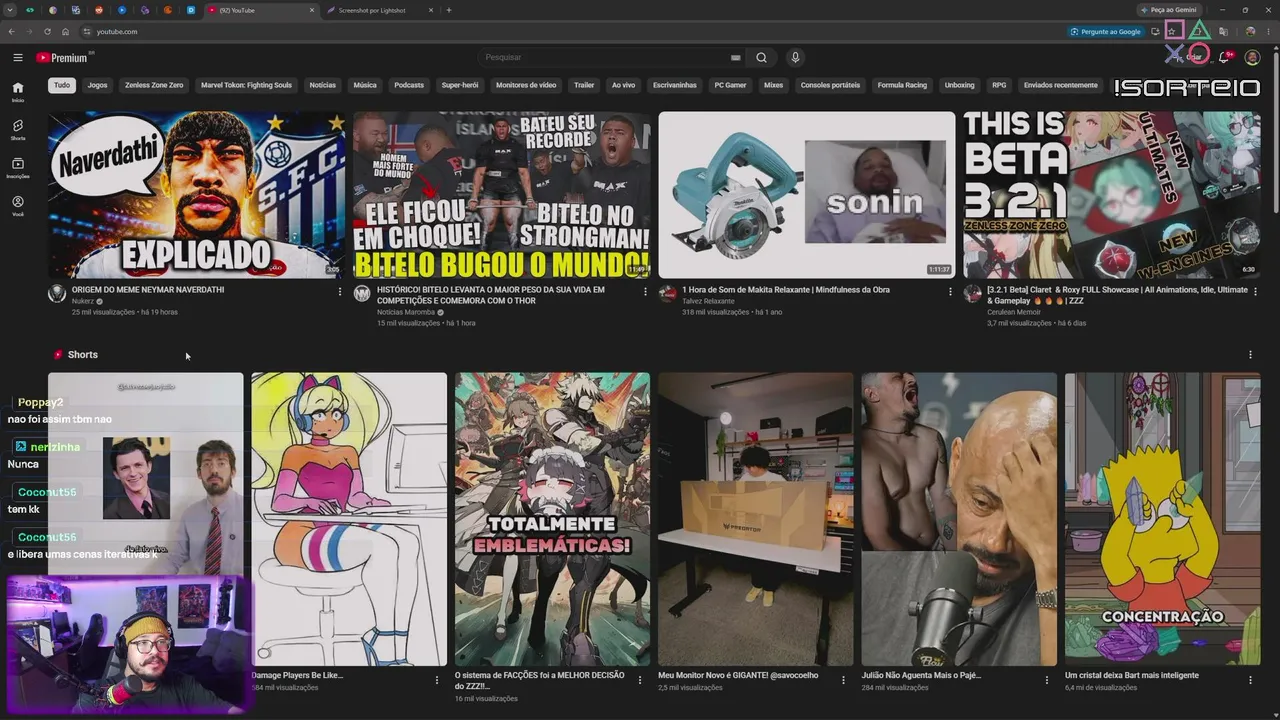
Task: Close the Screenshot por Lightshot tab
Action: (431, 10)
